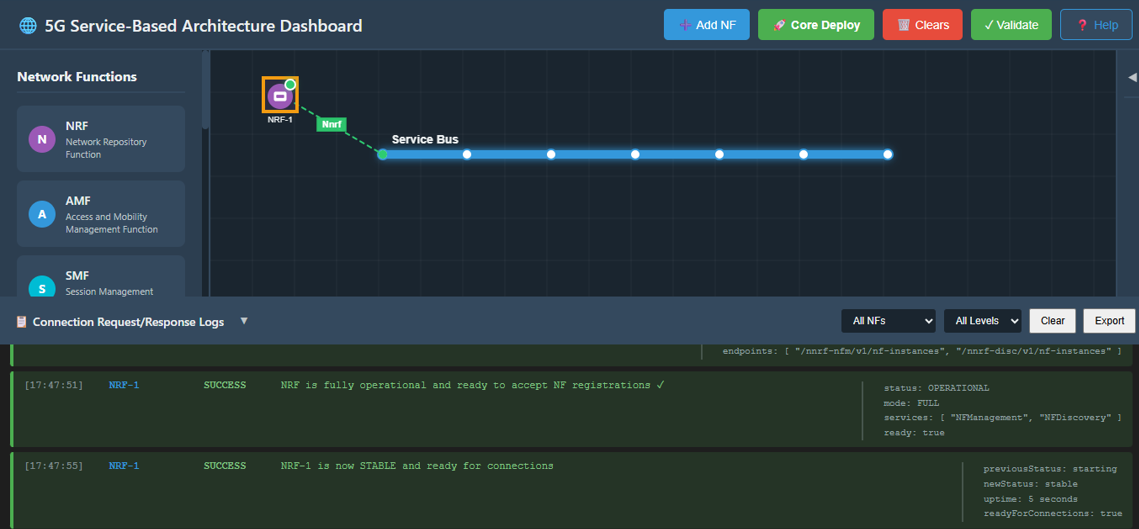Screen dimensions: 1139x529
Task: Open the Help button
Action: [1096, 25]
